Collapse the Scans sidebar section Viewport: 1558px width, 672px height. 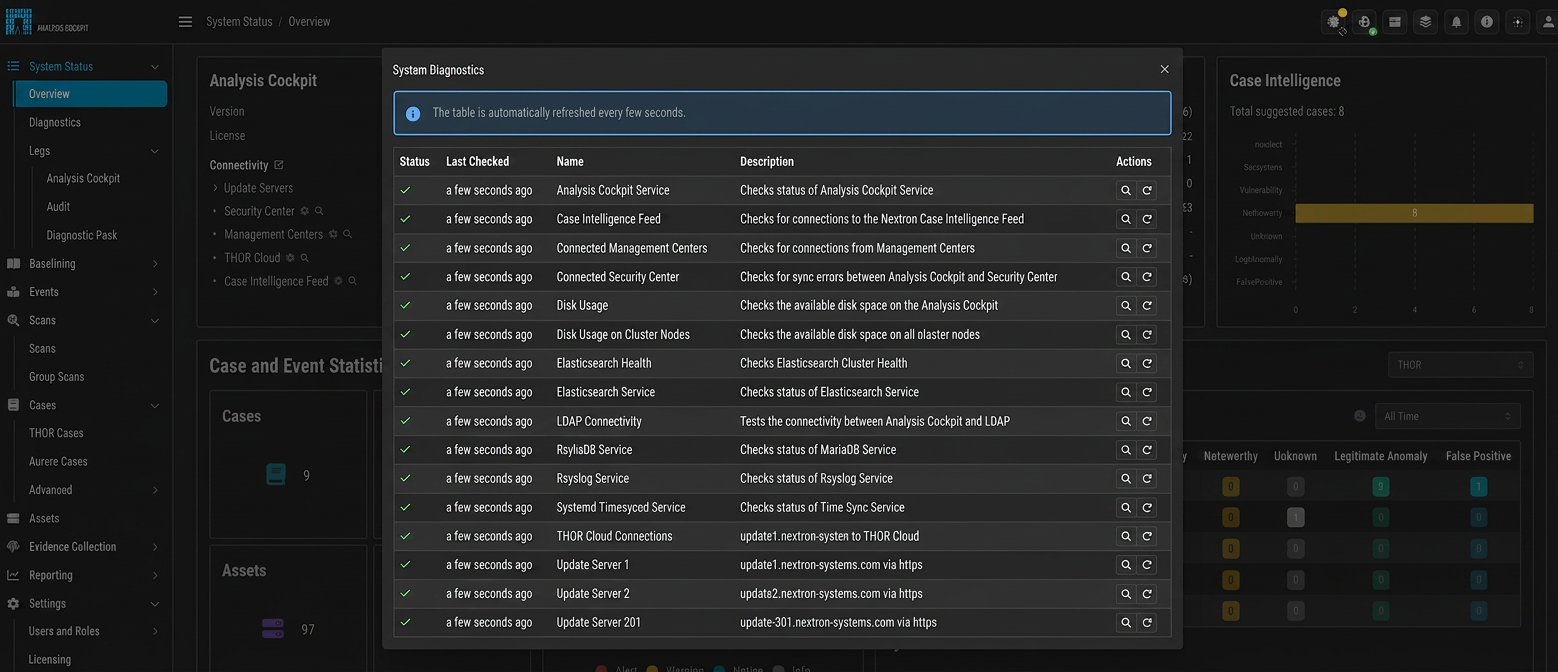(154, 321)
